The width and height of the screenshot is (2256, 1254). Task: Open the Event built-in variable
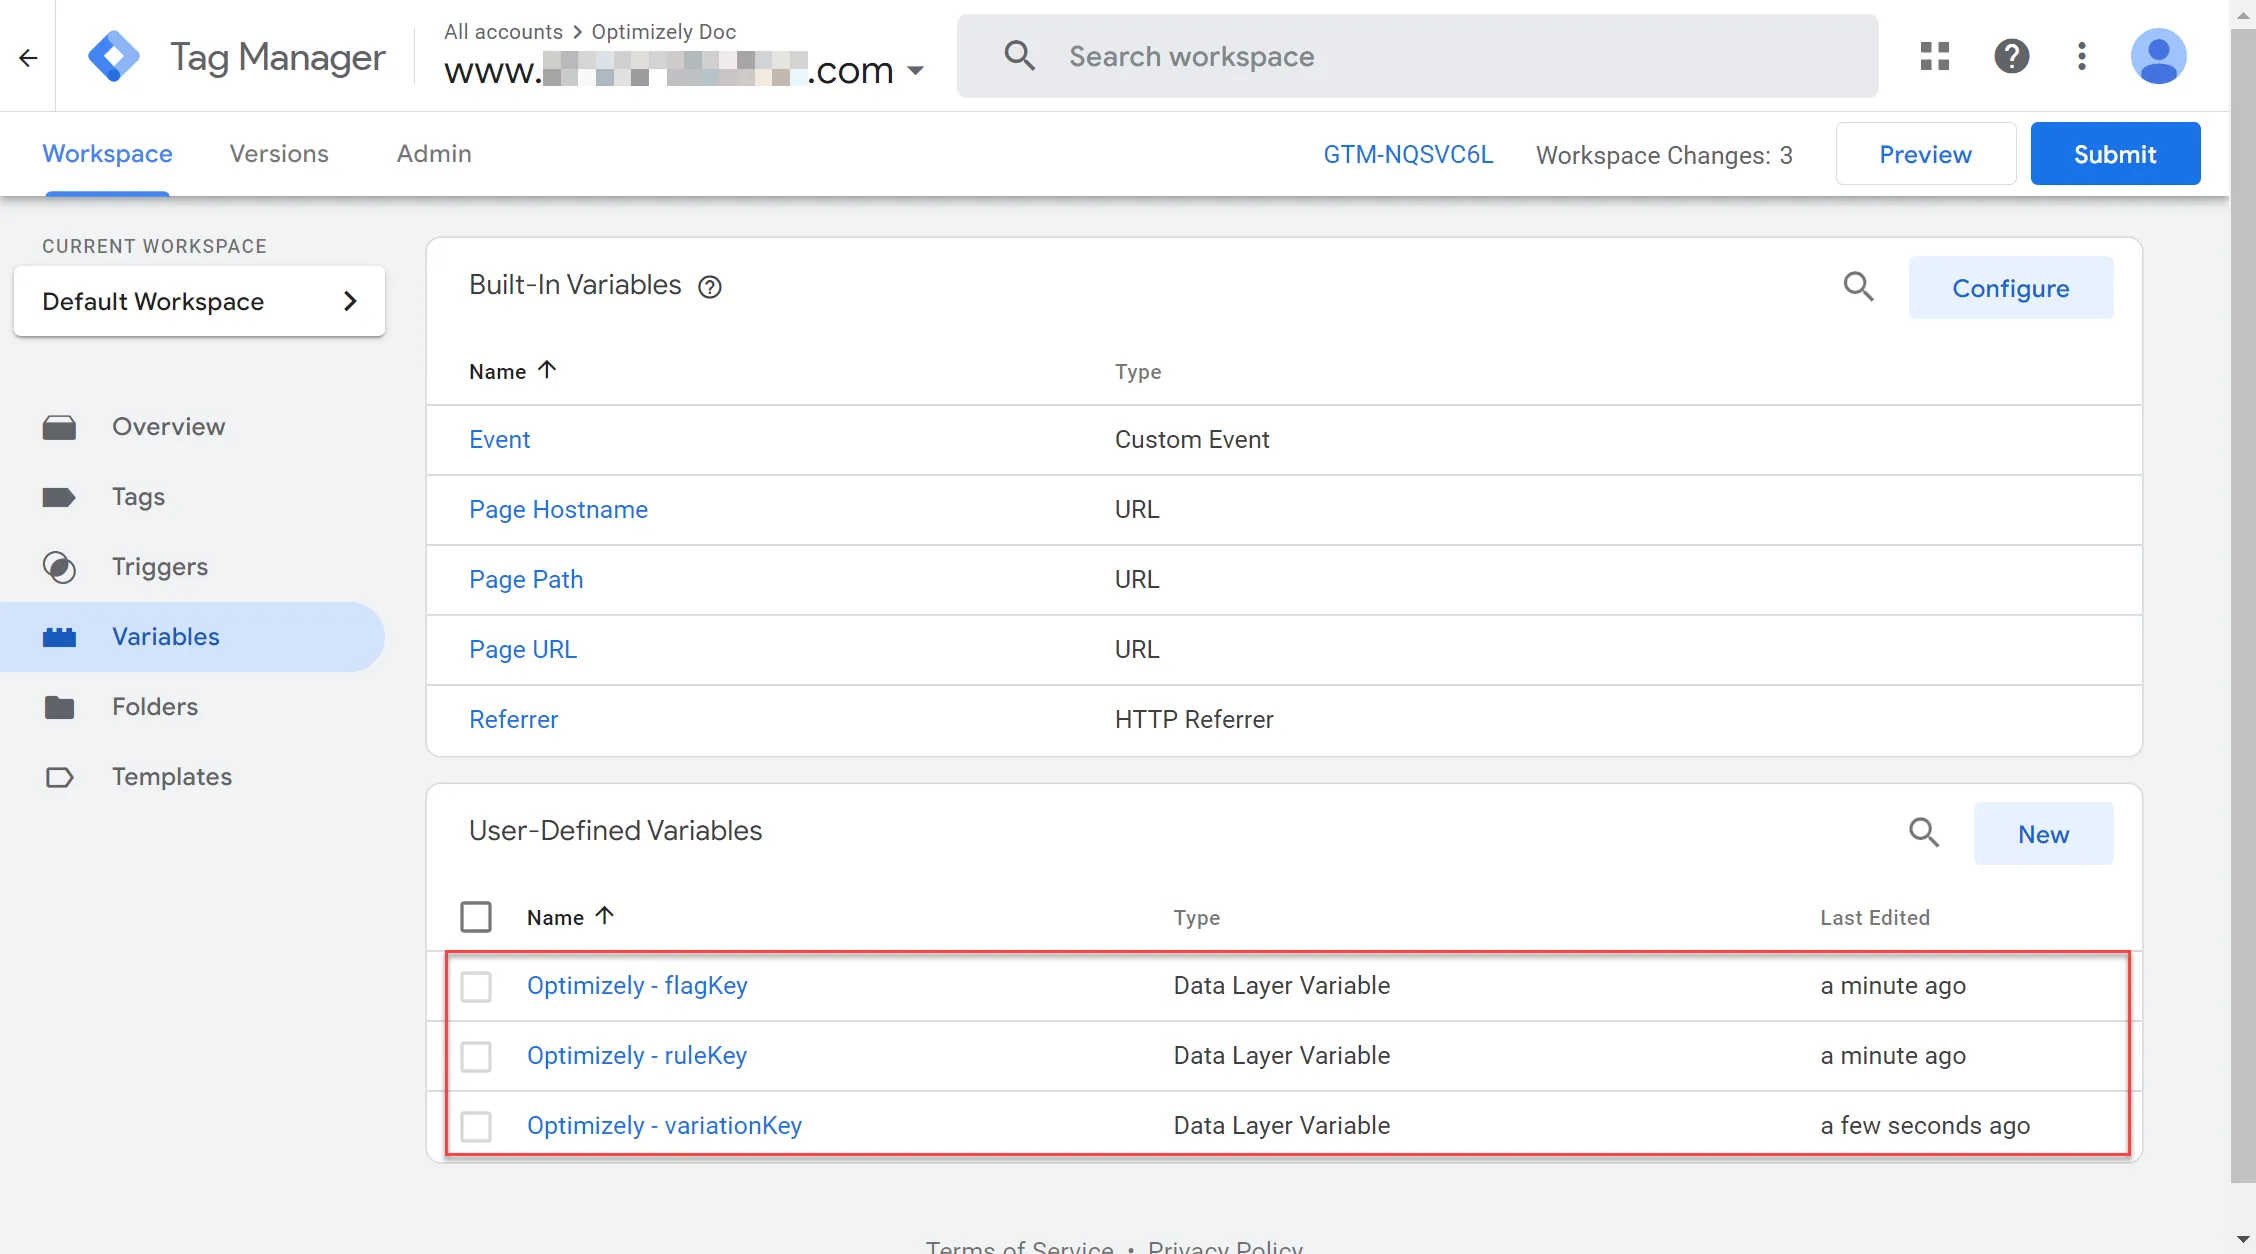click(x=499, y=440)
